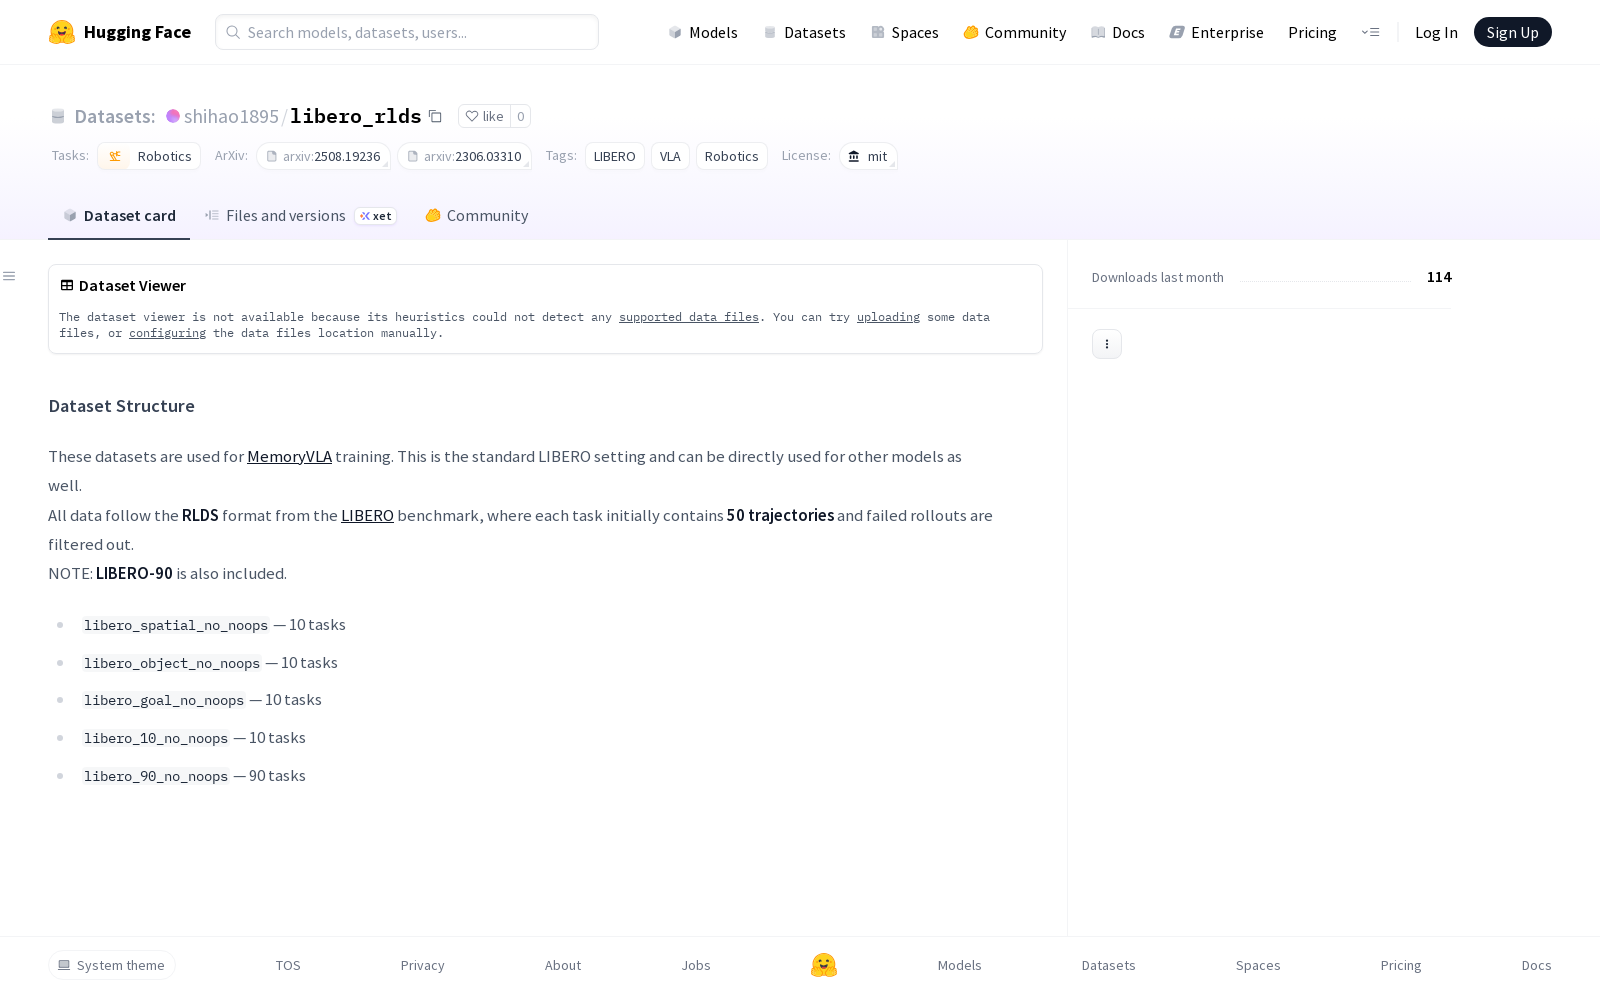Open Enterprise in the top navigation

click(x=1217, y=32)
